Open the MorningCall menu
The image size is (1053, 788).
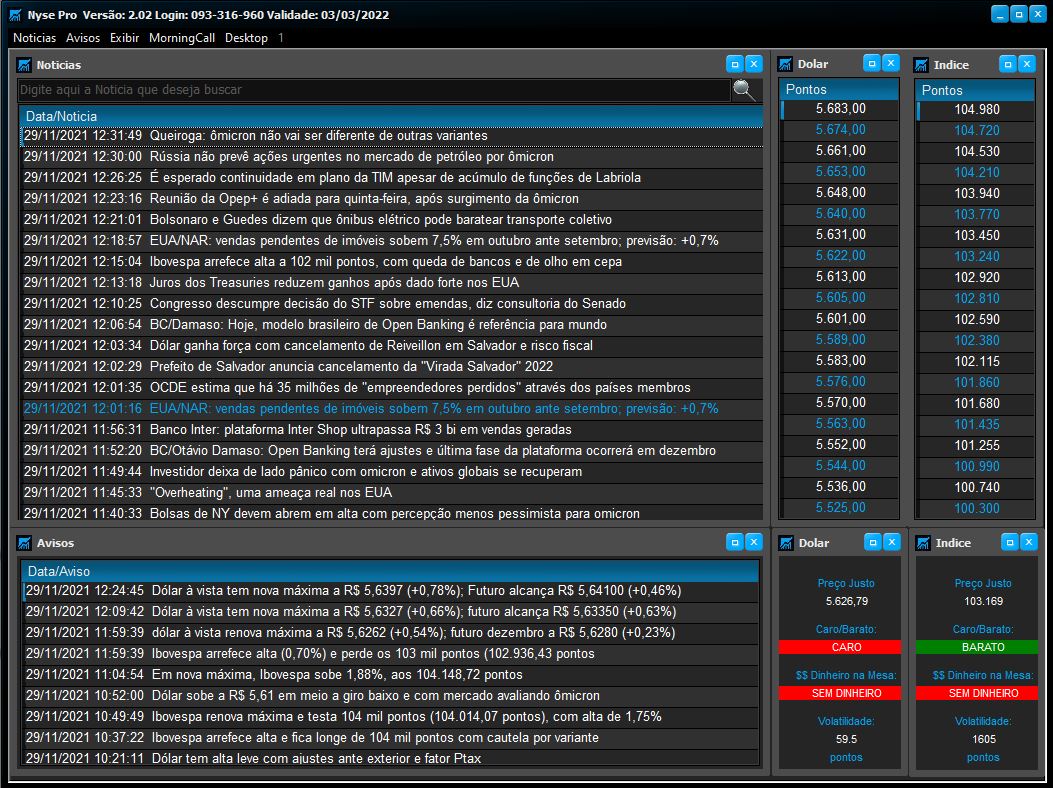coord(181,38)
